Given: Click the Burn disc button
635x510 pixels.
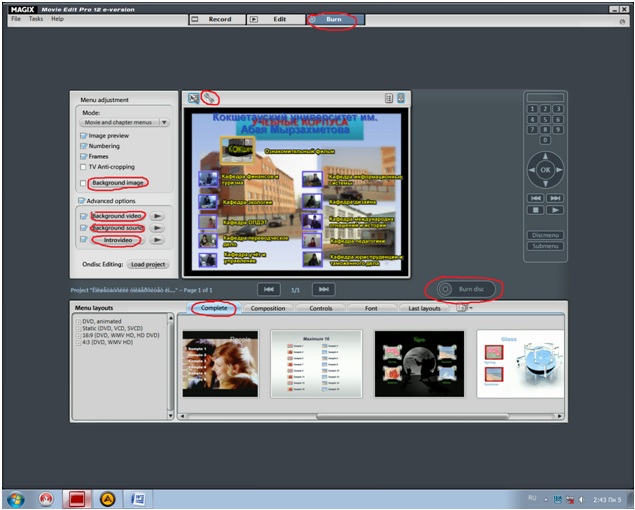Looking at the screenshot, I should (464, 289).
